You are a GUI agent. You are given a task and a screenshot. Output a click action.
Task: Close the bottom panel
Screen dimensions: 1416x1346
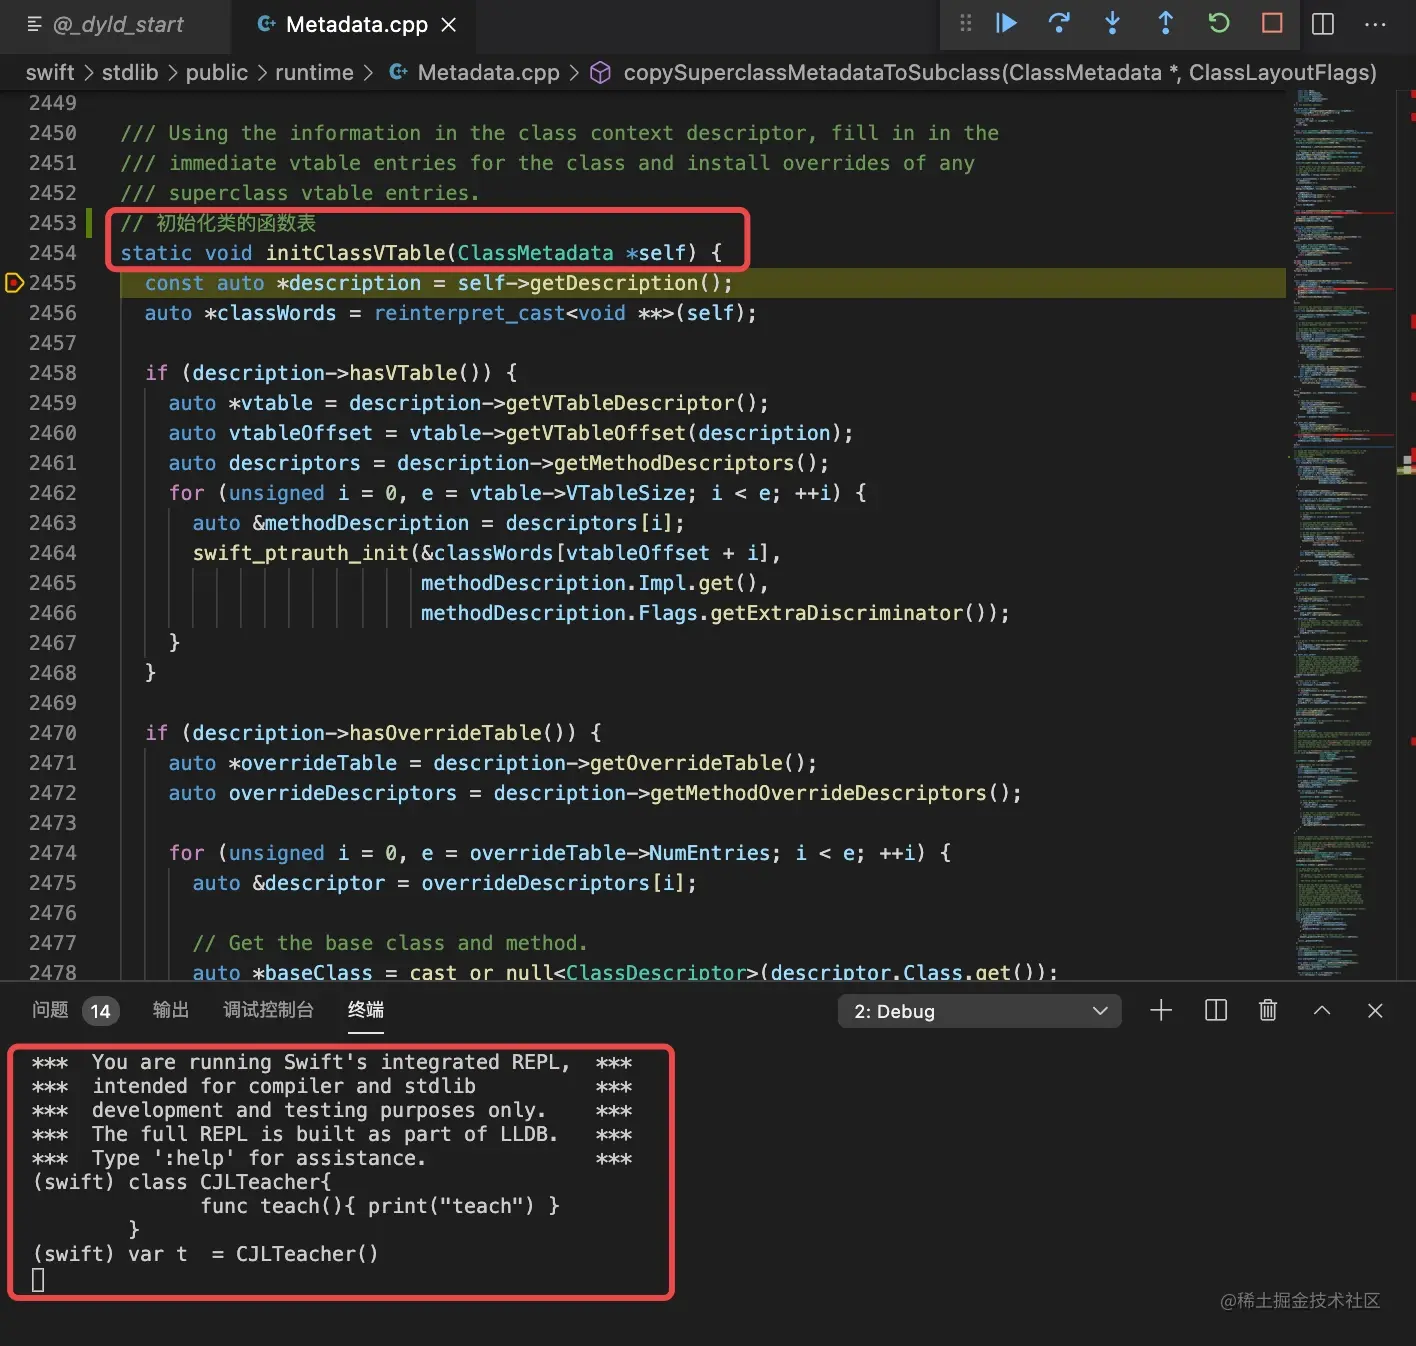pyautogui.click(x=1375, y=1011)
